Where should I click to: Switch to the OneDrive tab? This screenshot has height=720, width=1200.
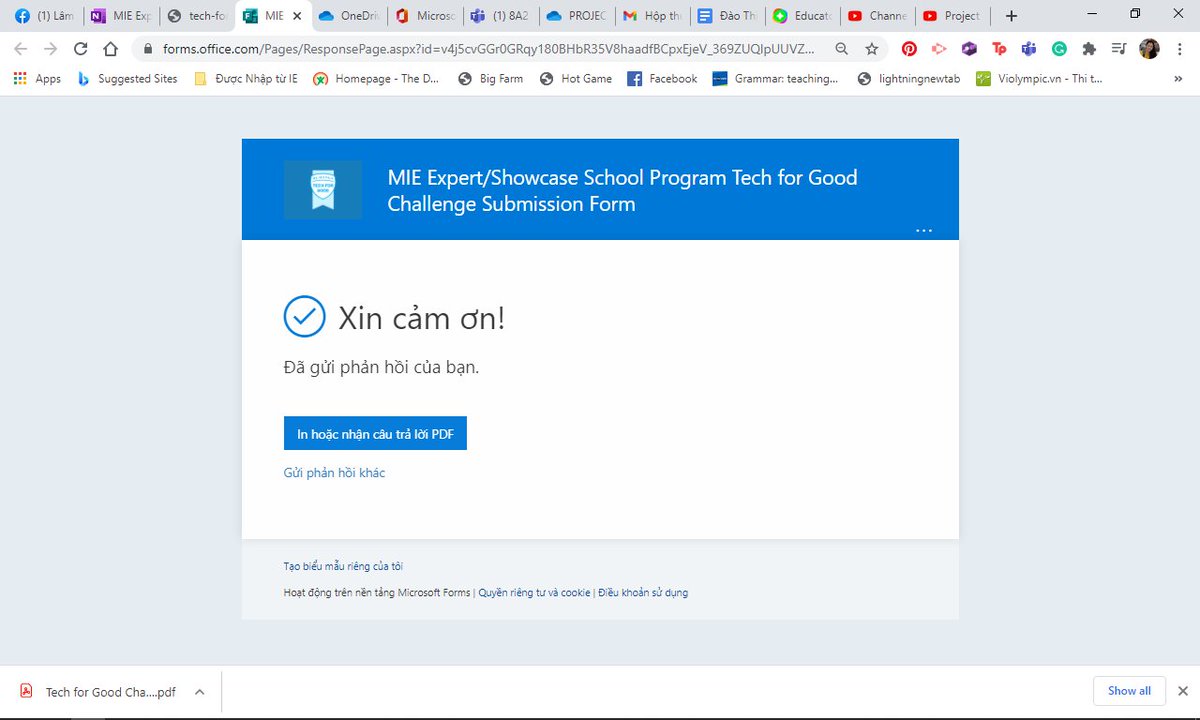pos(349,16)
